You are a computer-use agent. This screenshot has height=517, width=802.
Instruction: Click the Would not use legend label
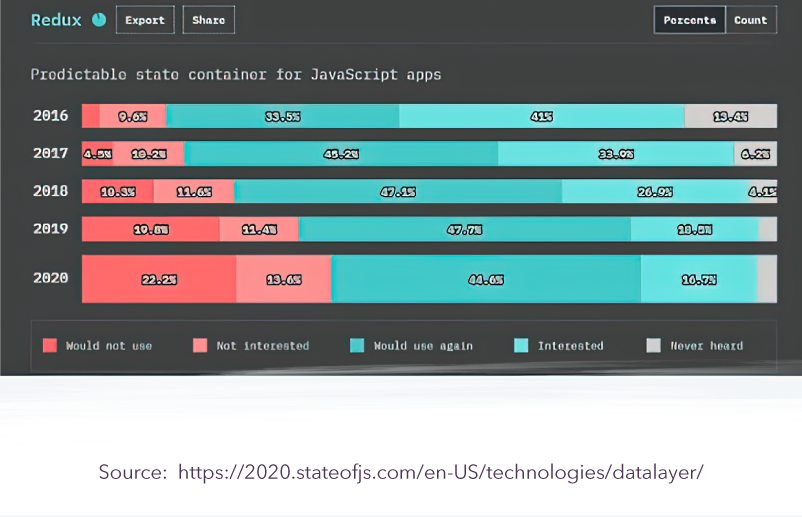coord(109,346)
